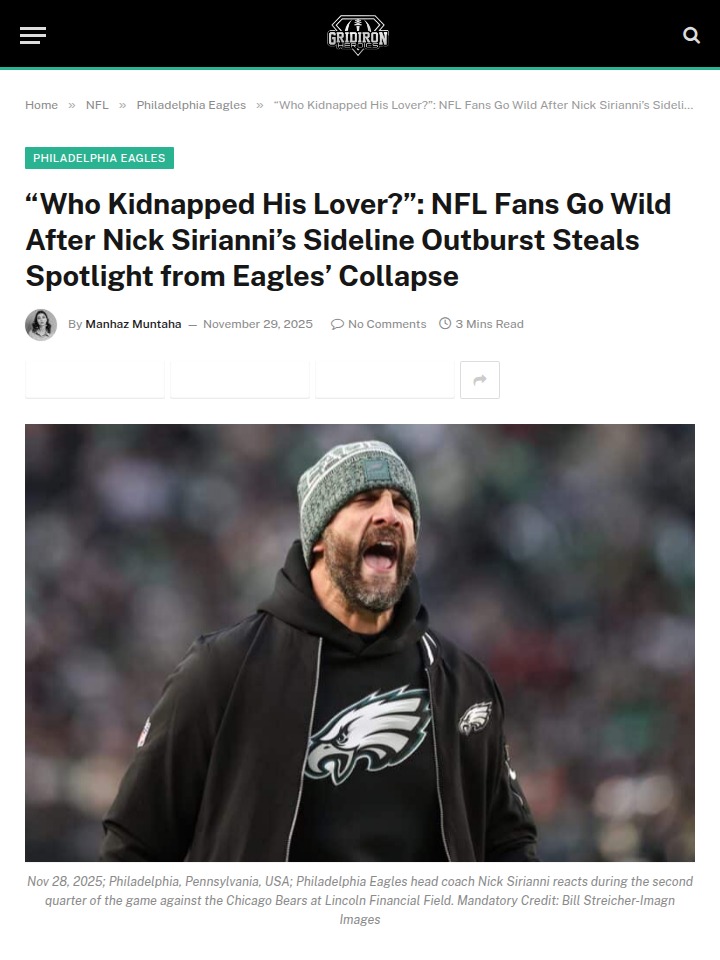Click the clock read-time icon
The height and width of the screenshot is (960, 720).
[x=445, y=324]
